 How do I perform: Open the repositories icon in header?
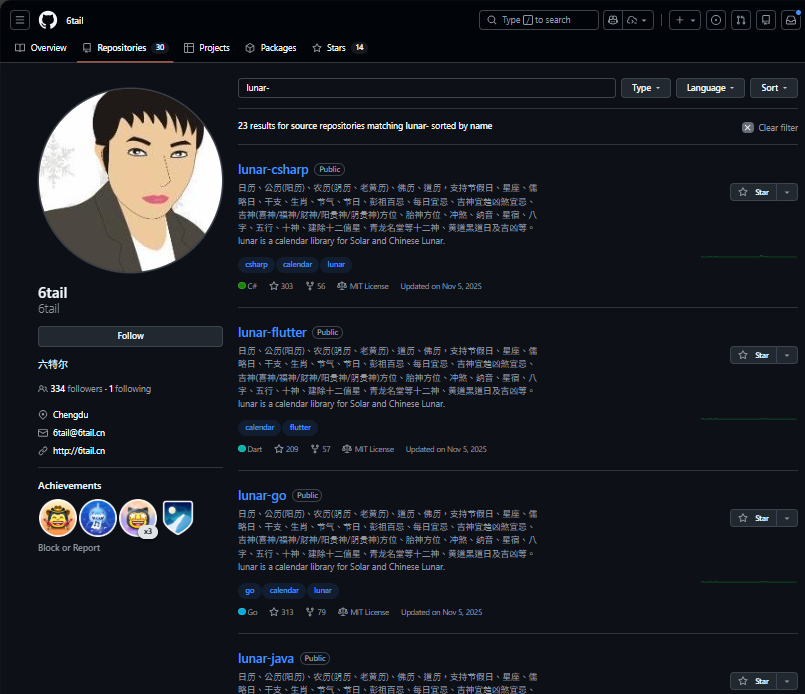coord(766,20)
